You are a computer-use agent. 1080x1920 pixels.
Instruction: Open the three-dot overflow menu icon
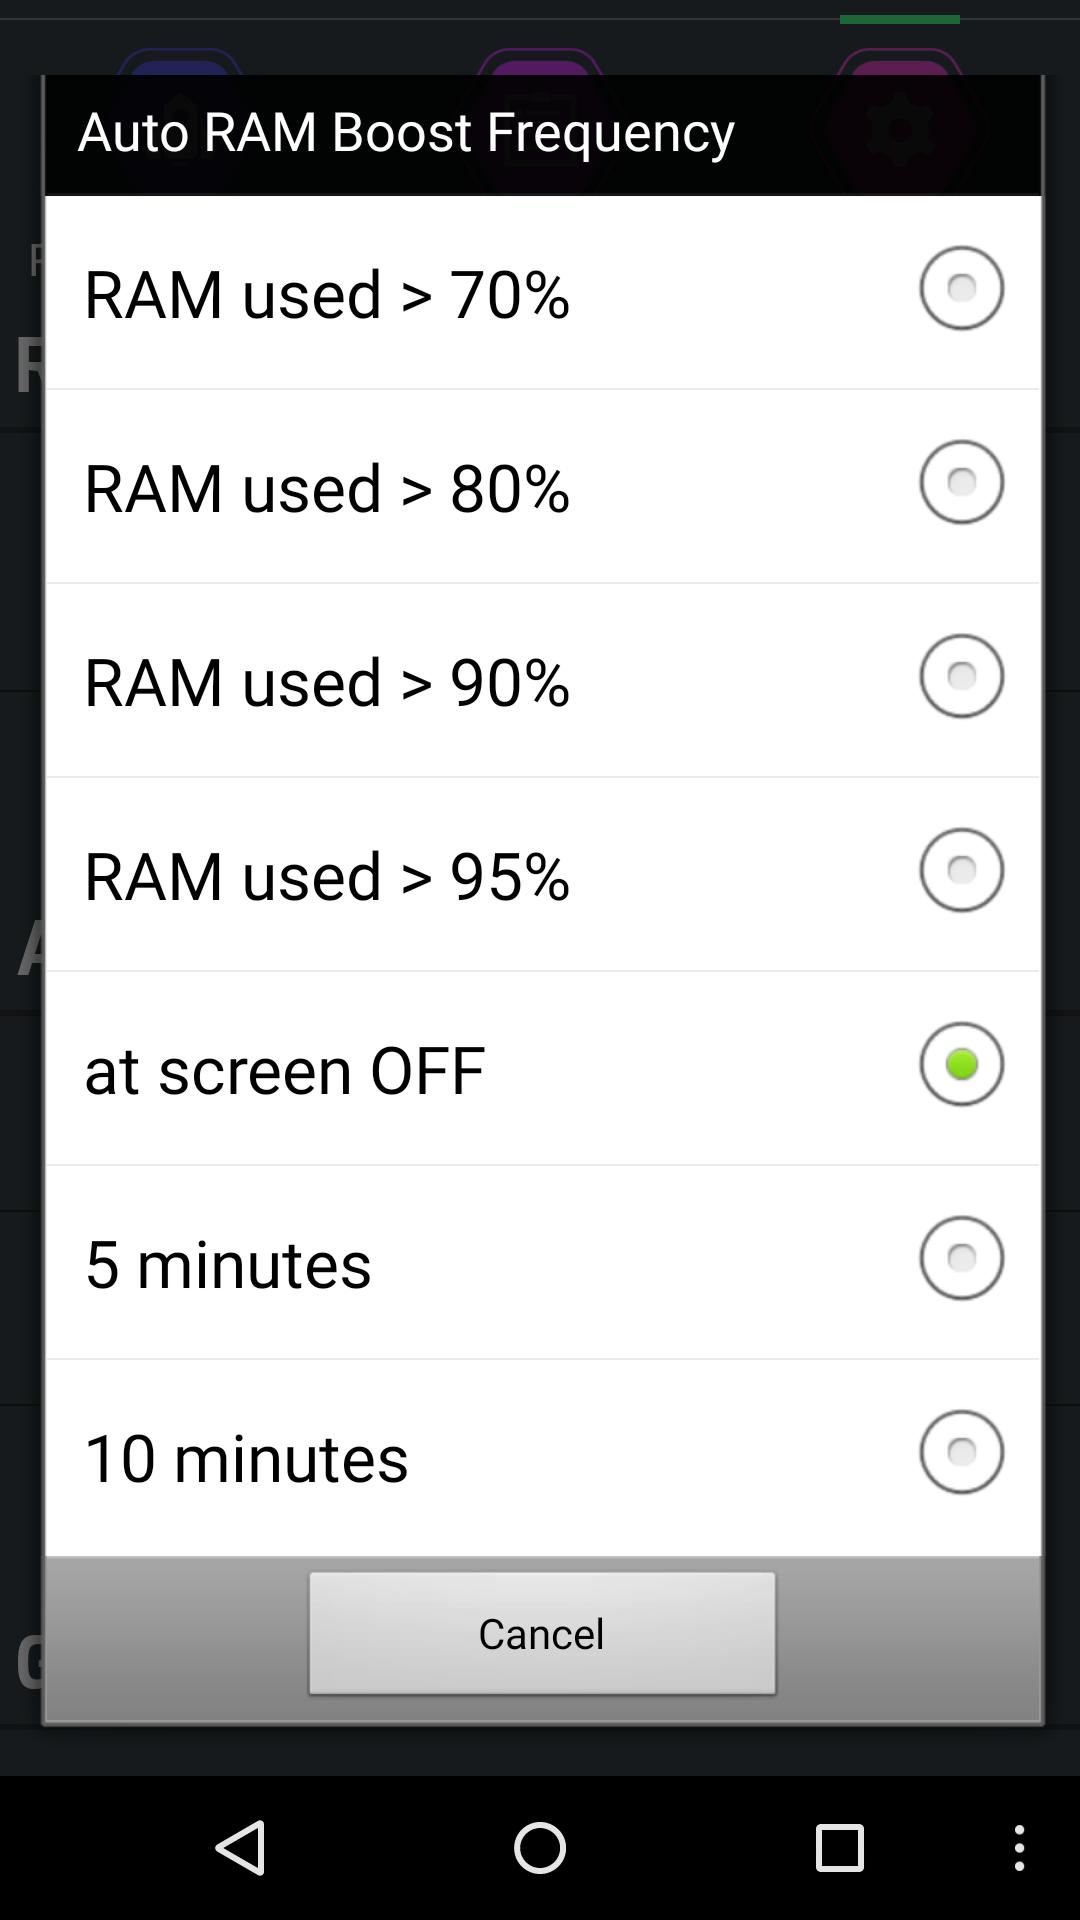point(1019,1847)
